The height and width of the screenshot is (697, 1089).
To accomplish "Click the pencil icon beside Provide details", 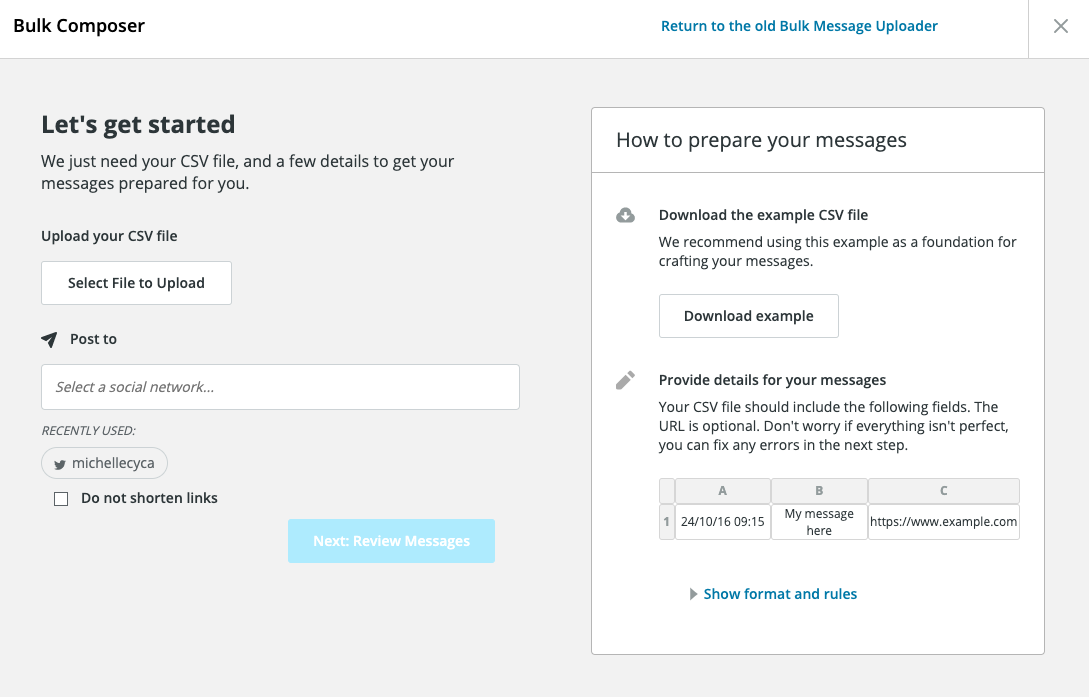I will [625, 380].
